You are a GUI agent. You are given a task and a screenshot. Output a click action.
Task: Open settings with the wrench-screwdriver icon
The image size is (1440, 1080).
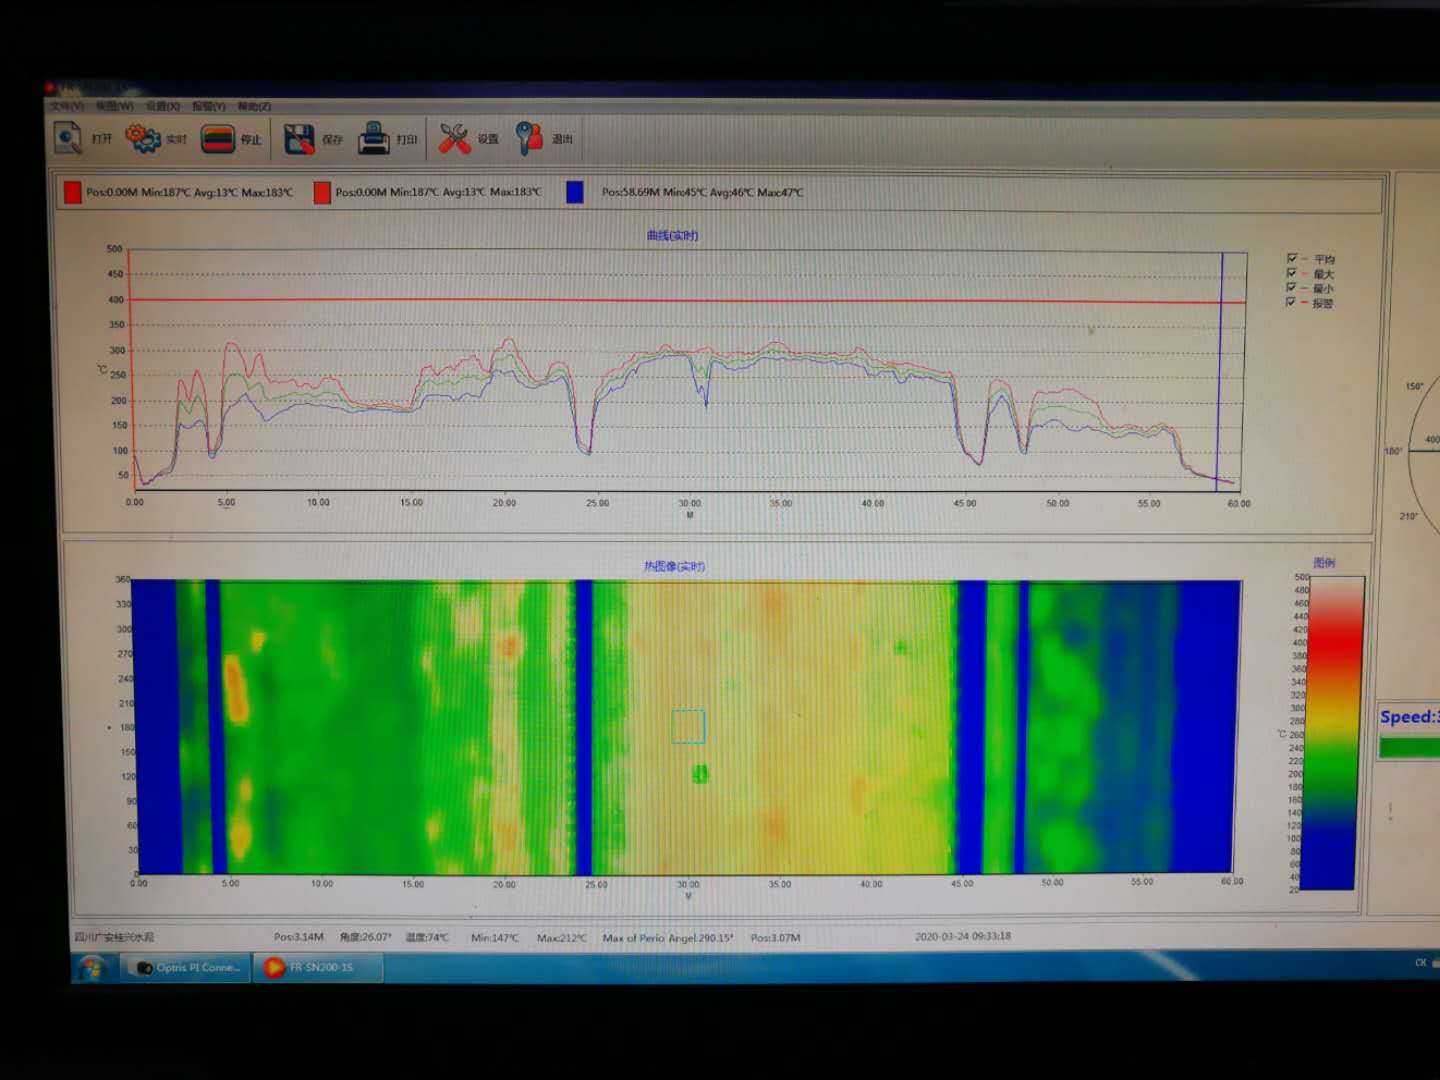[x=455, y=139]
